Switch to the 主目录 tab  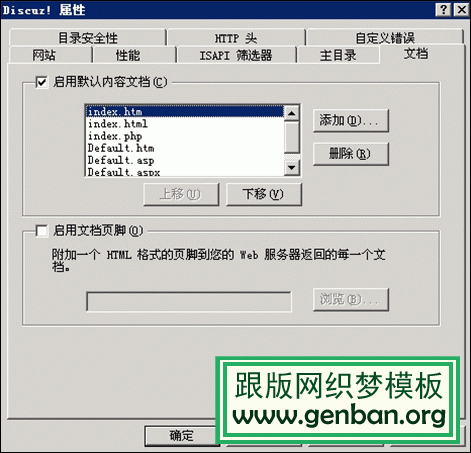(x=338, y=55)
